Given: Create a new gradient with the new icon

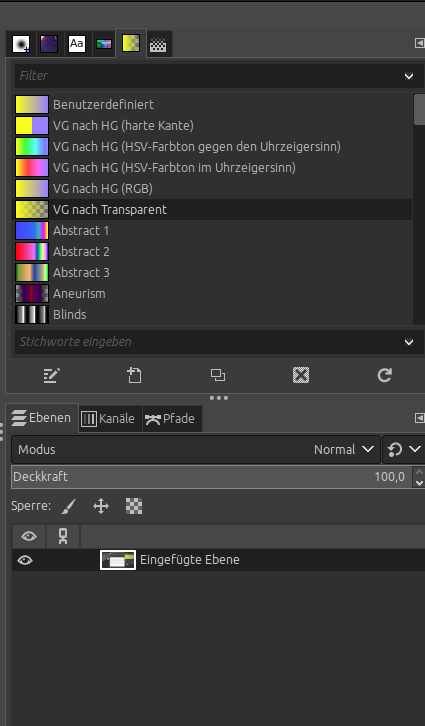Looking at the screenshot, I should click(x=135, y=375).
